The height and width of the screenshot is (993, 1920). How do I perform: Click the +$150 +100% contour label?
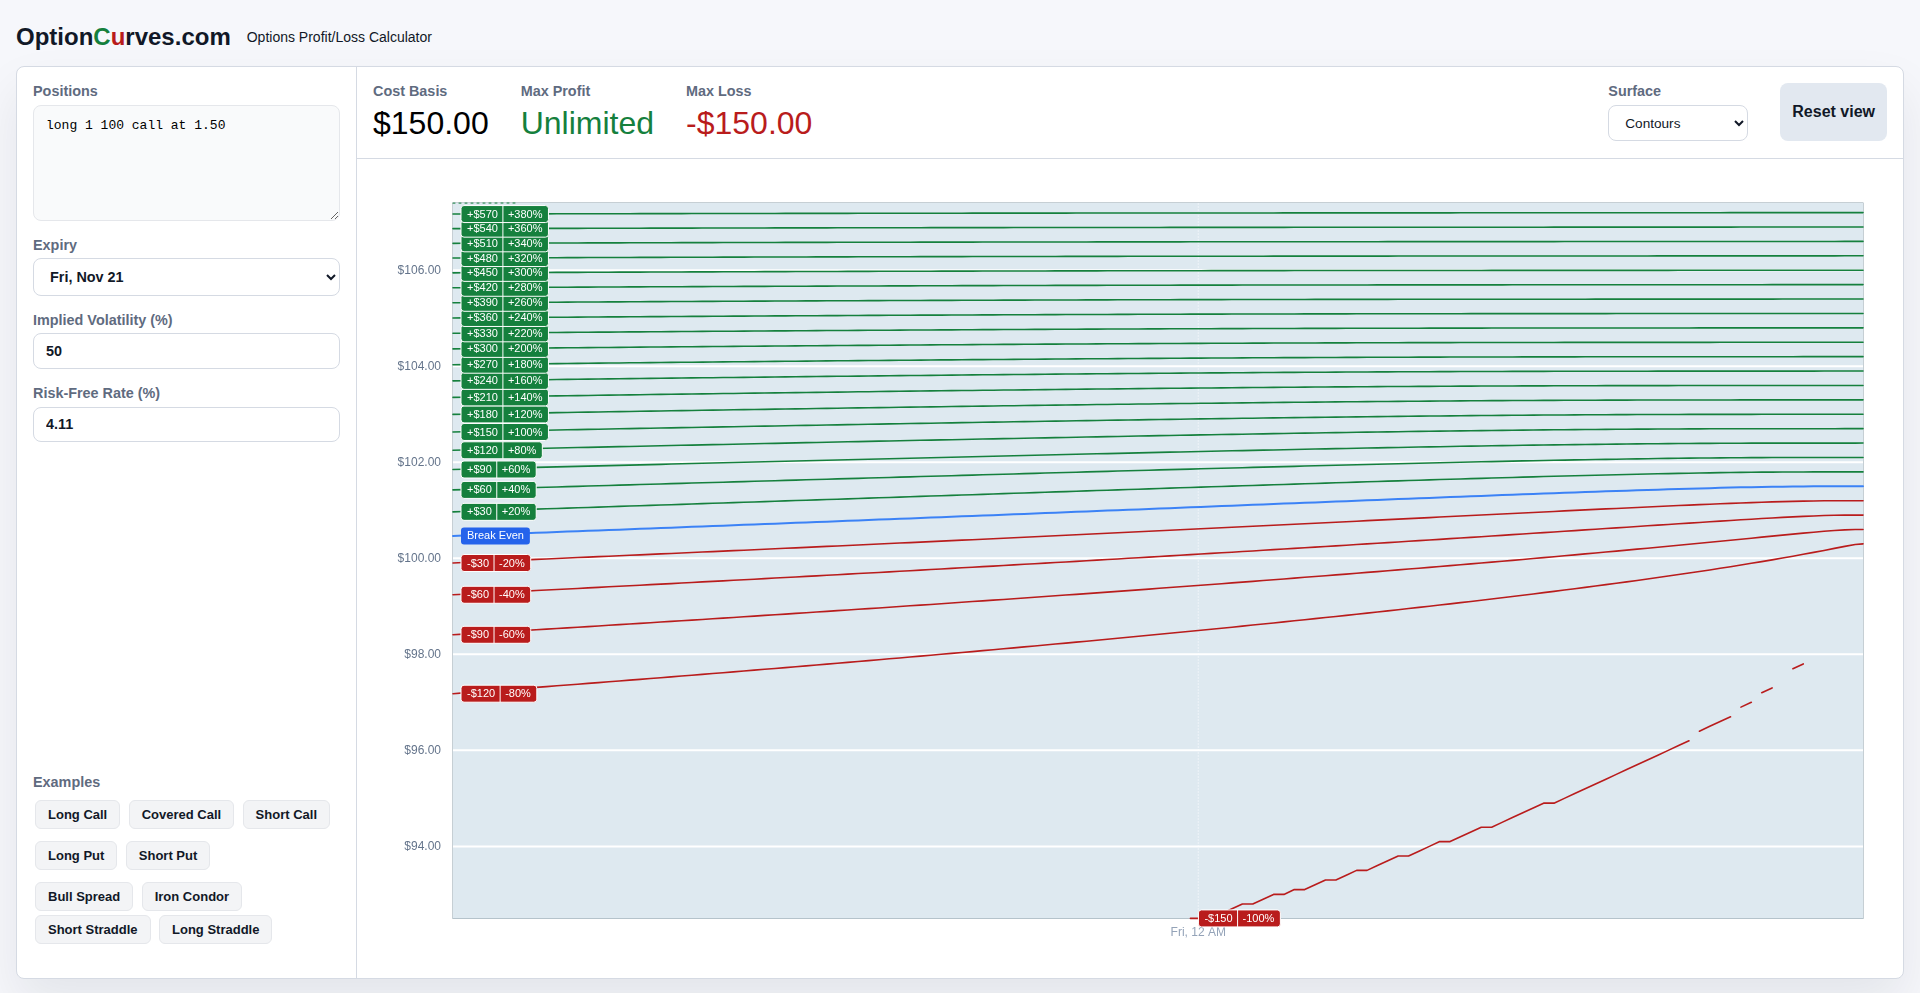tap(504, 432)
